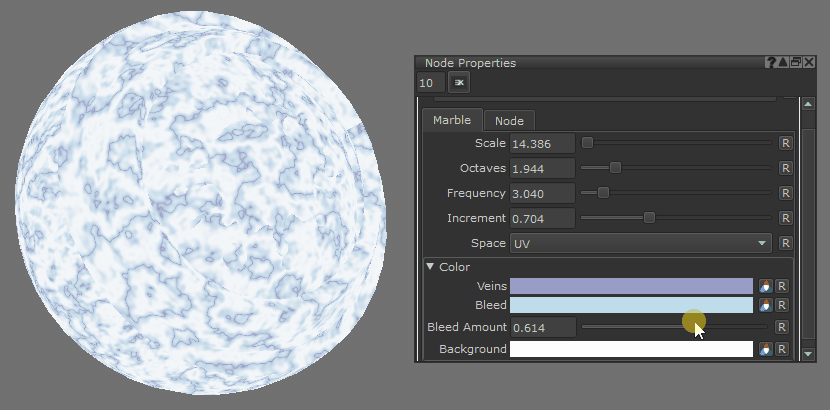This screenshot has height=410, width=830.
Task: Click the Veins color swatch
Action: tap(631, 286)
